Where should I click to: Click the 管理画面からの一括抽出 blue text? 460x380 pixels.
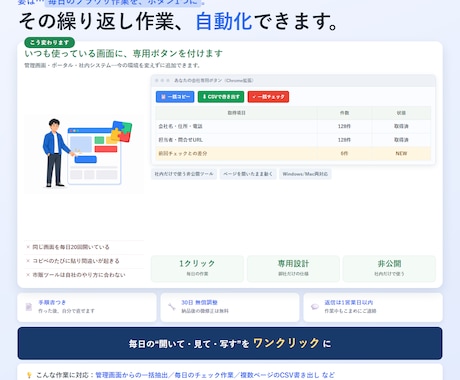click(131, 375)
